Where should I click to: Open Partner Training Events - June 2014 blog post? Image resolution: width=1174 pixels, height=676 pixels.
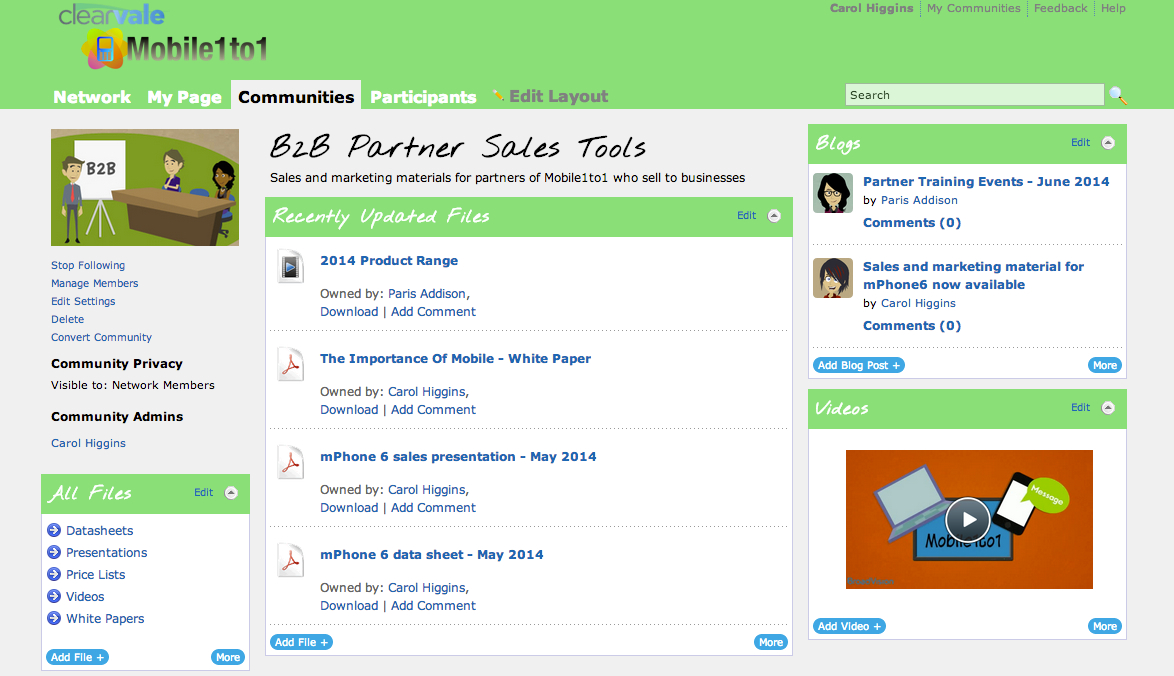coord(986,181)
